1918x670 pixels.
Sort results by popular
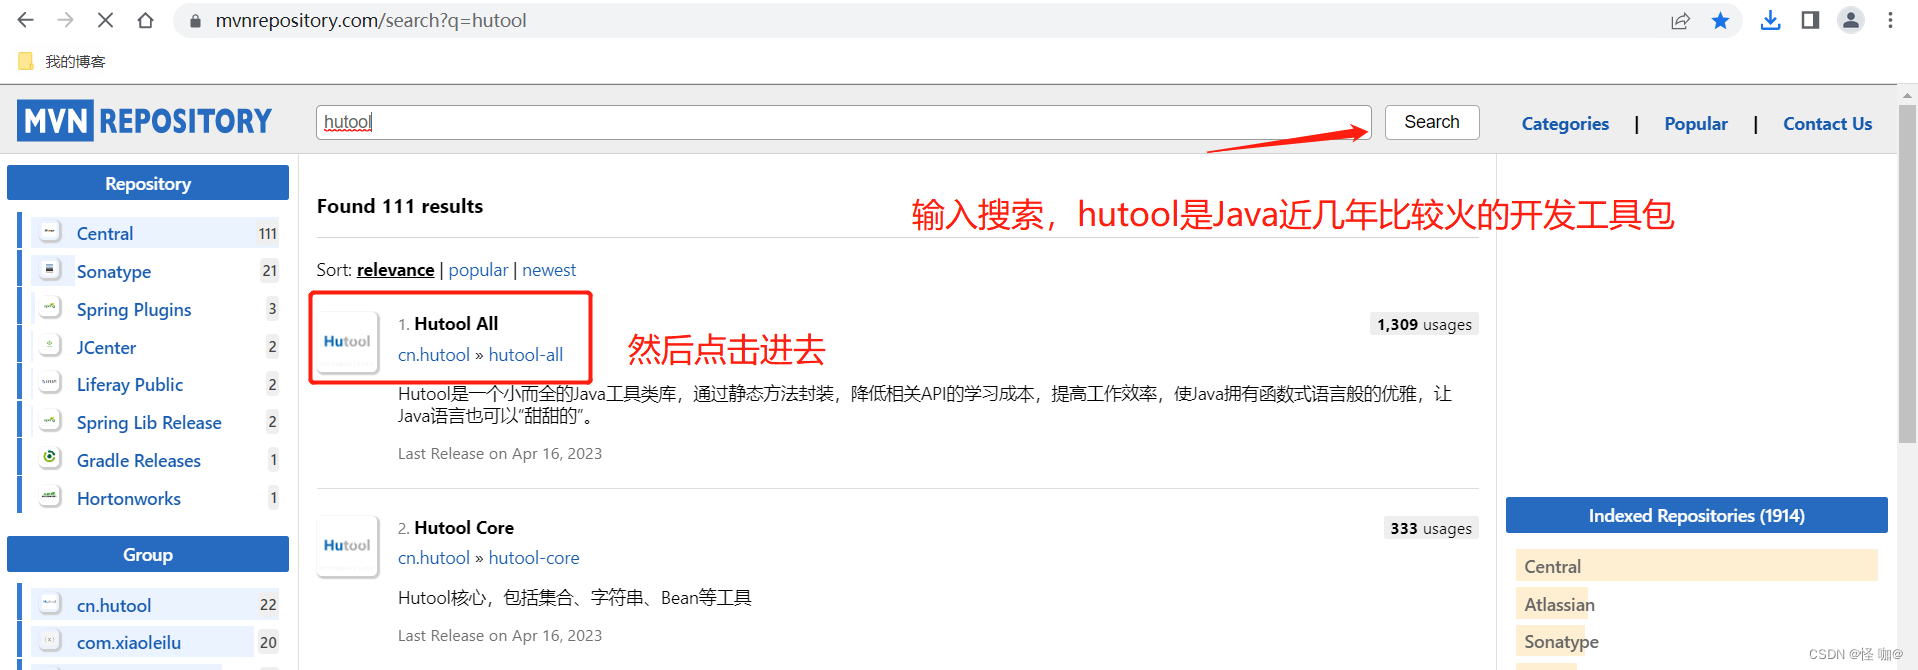(478, 270)
